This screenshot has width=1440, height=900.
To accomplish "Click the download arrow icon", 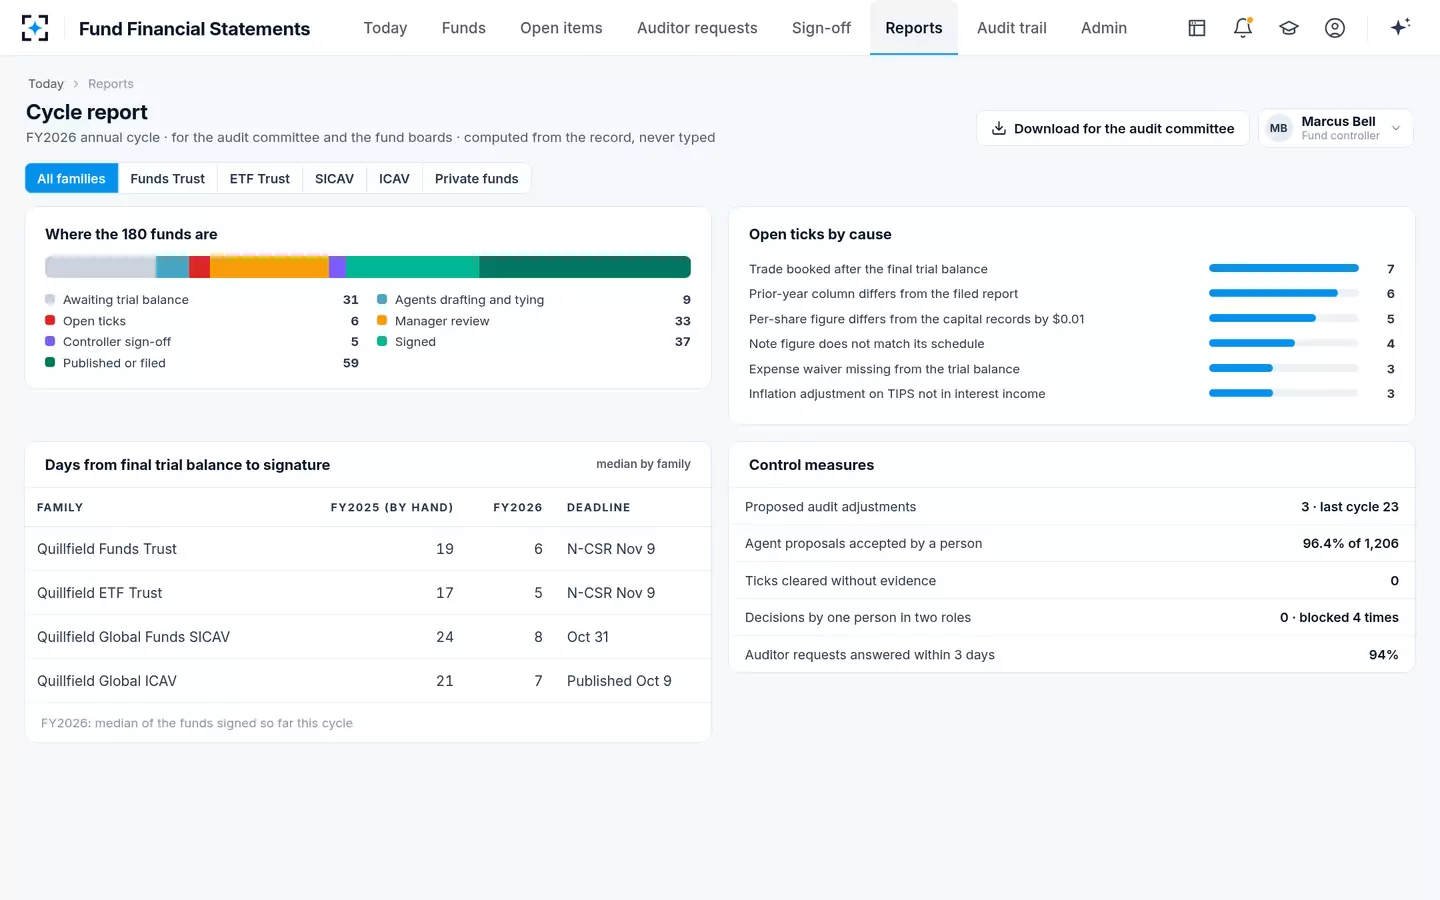I will (x=998, y=128).
